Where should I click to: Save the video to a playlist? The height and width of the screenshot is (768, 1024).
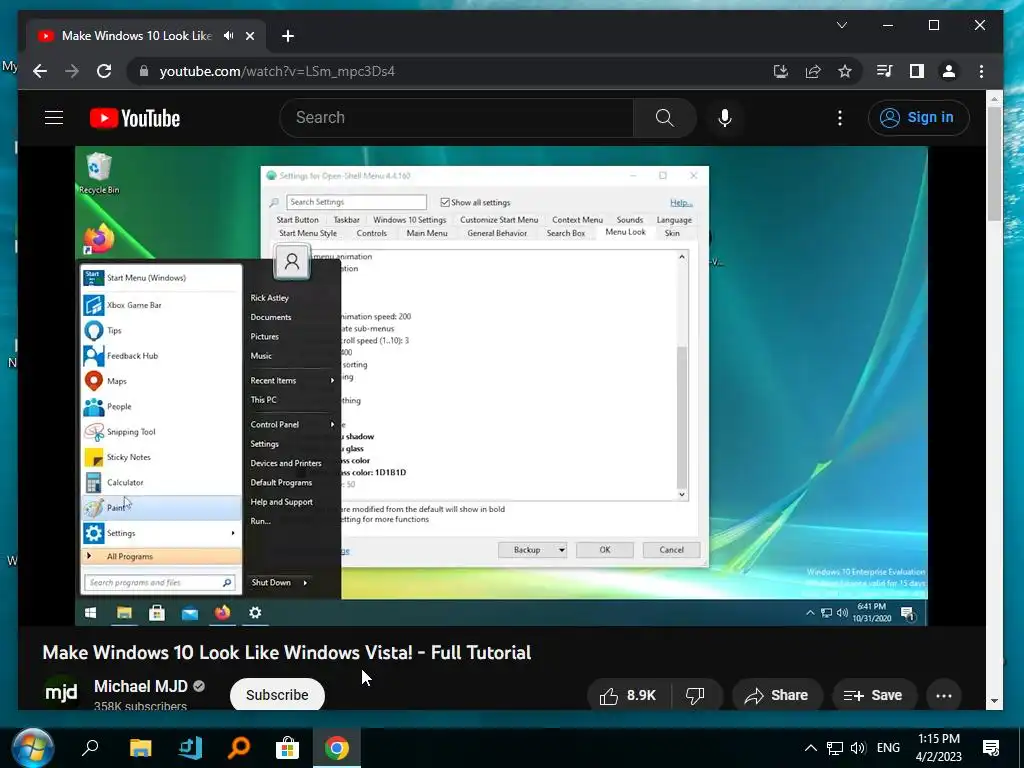(x=872, y=696)
